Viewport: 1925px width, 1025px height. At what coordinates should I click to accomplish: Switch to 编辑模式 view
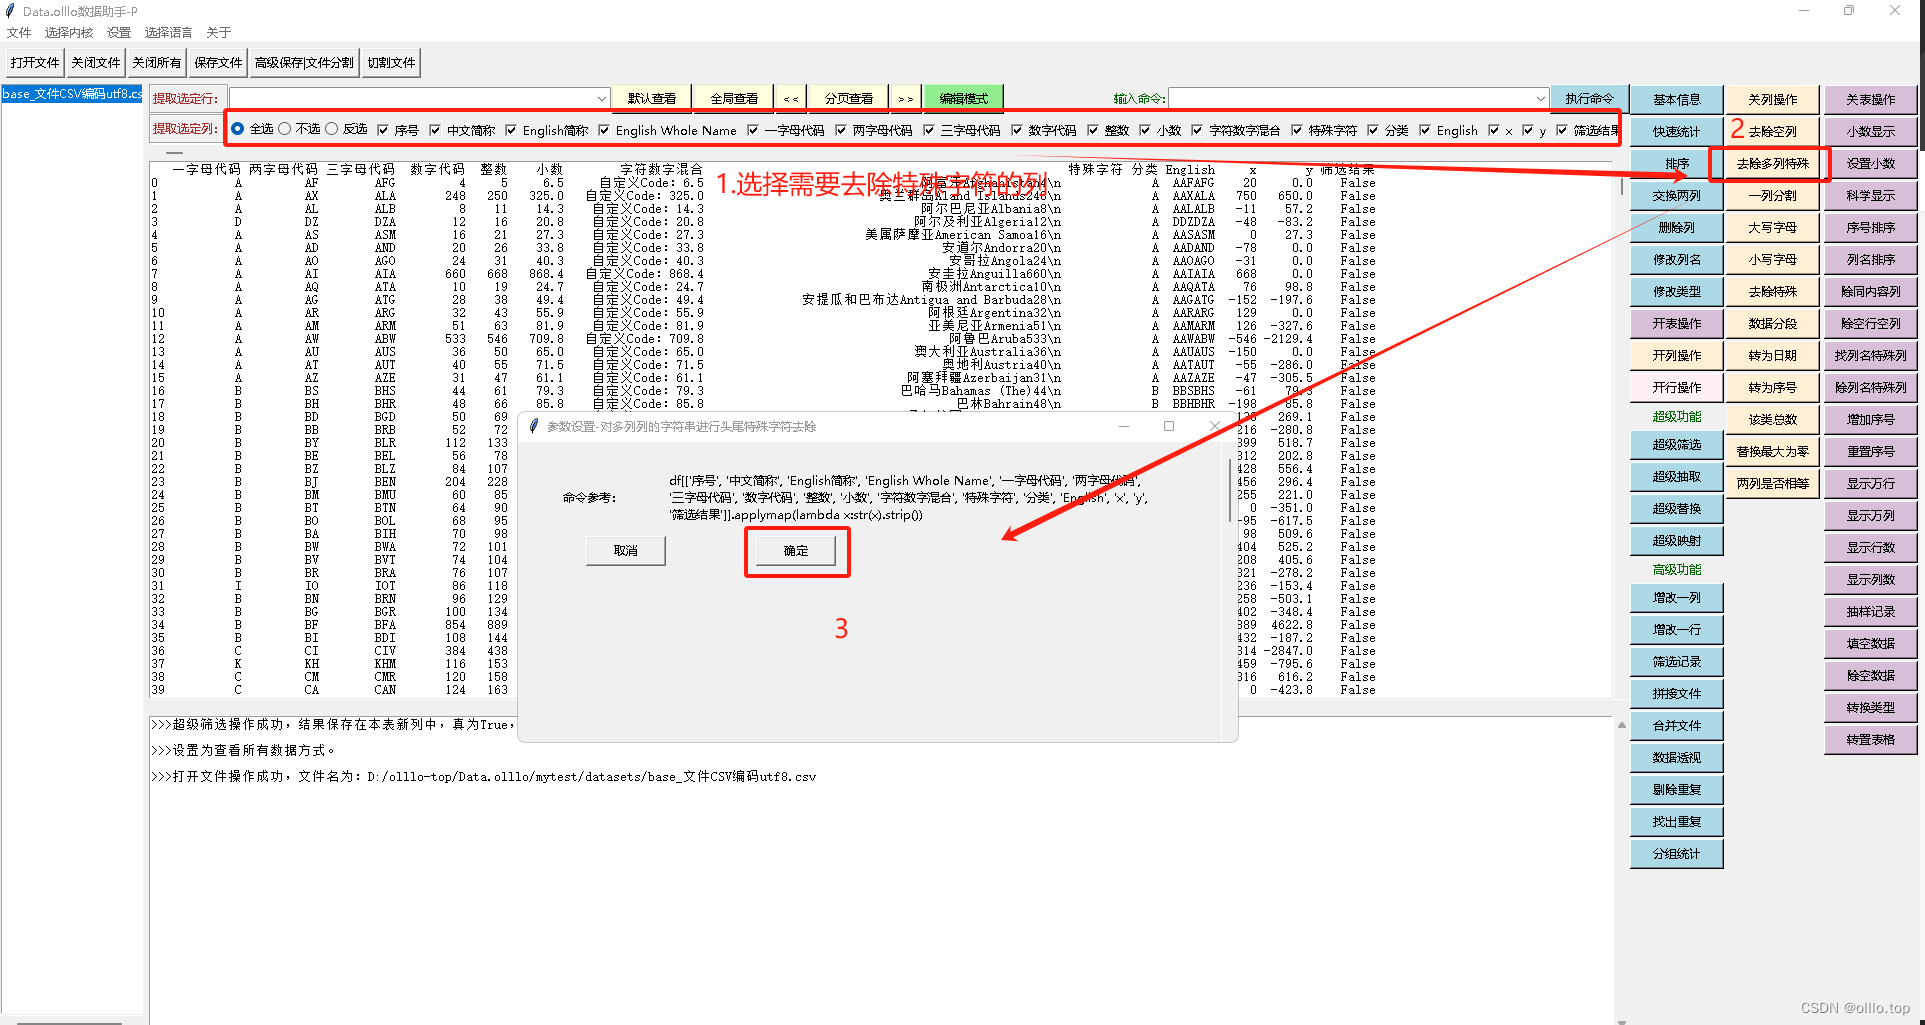coord(962,97)
